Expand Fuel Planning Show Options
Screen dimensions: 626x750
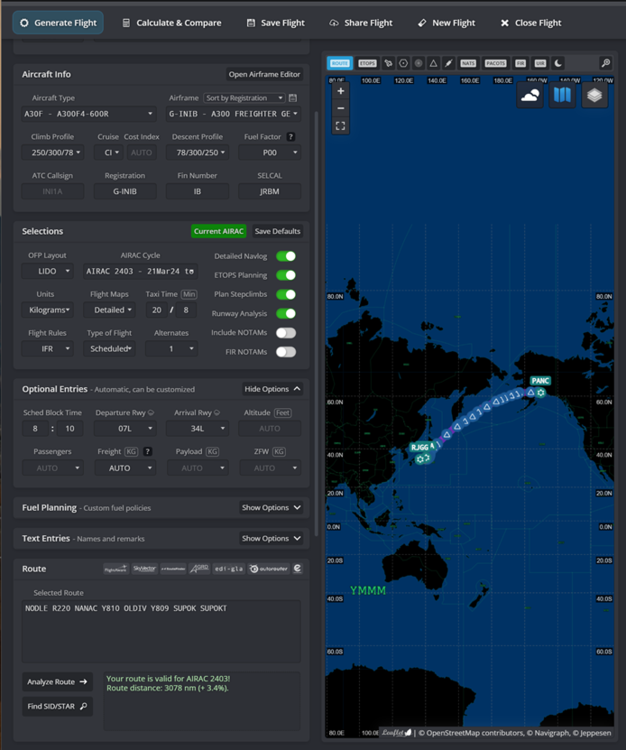(x=271, y=508)
